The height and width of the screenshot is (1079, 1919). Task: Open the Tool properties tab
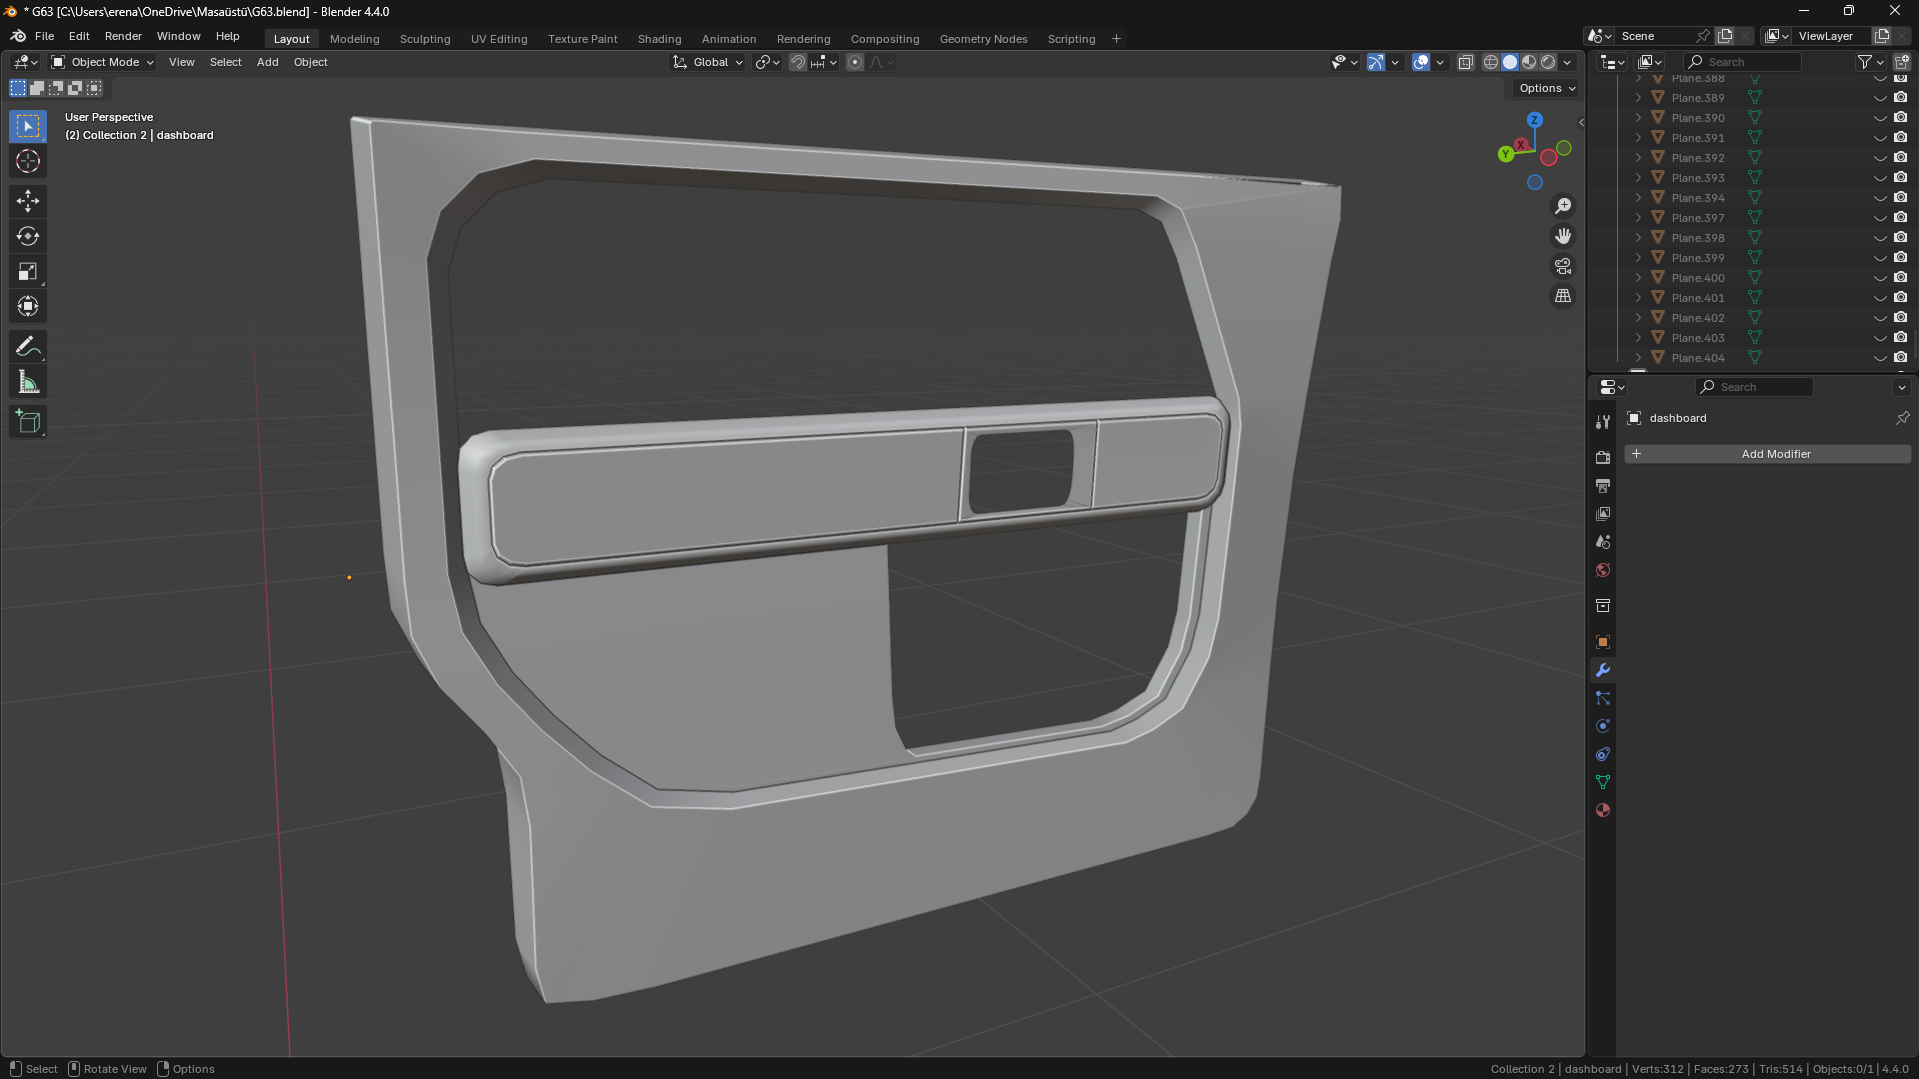(x=1603, y=422)
